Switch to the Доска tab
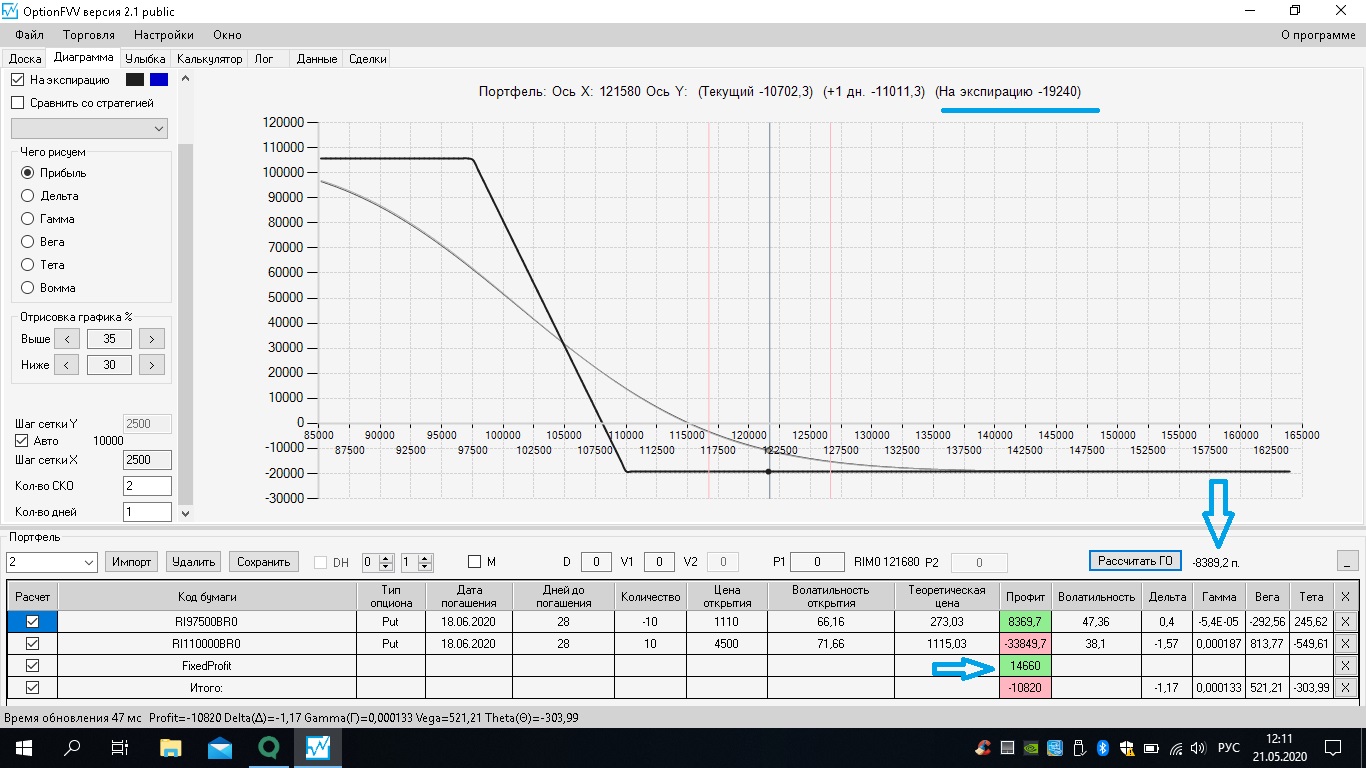 (25, 59)
